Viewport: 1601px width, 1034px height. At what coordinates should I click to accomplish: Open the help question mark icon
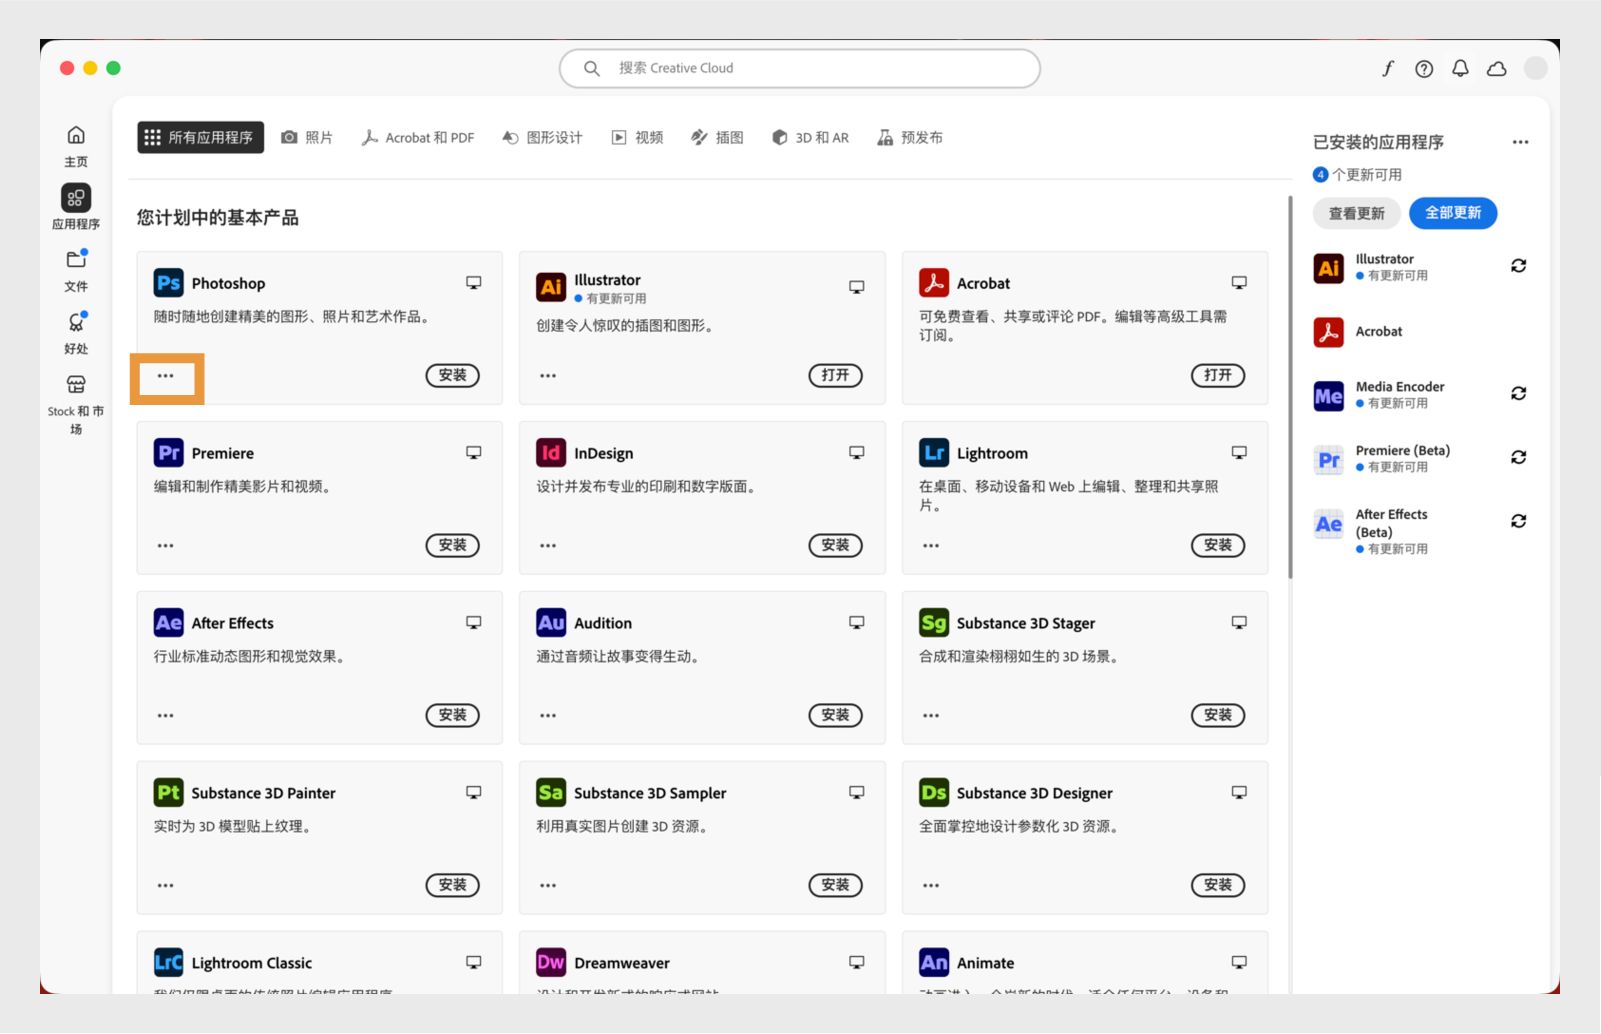pyautogui.click(x=1424, y=68)
